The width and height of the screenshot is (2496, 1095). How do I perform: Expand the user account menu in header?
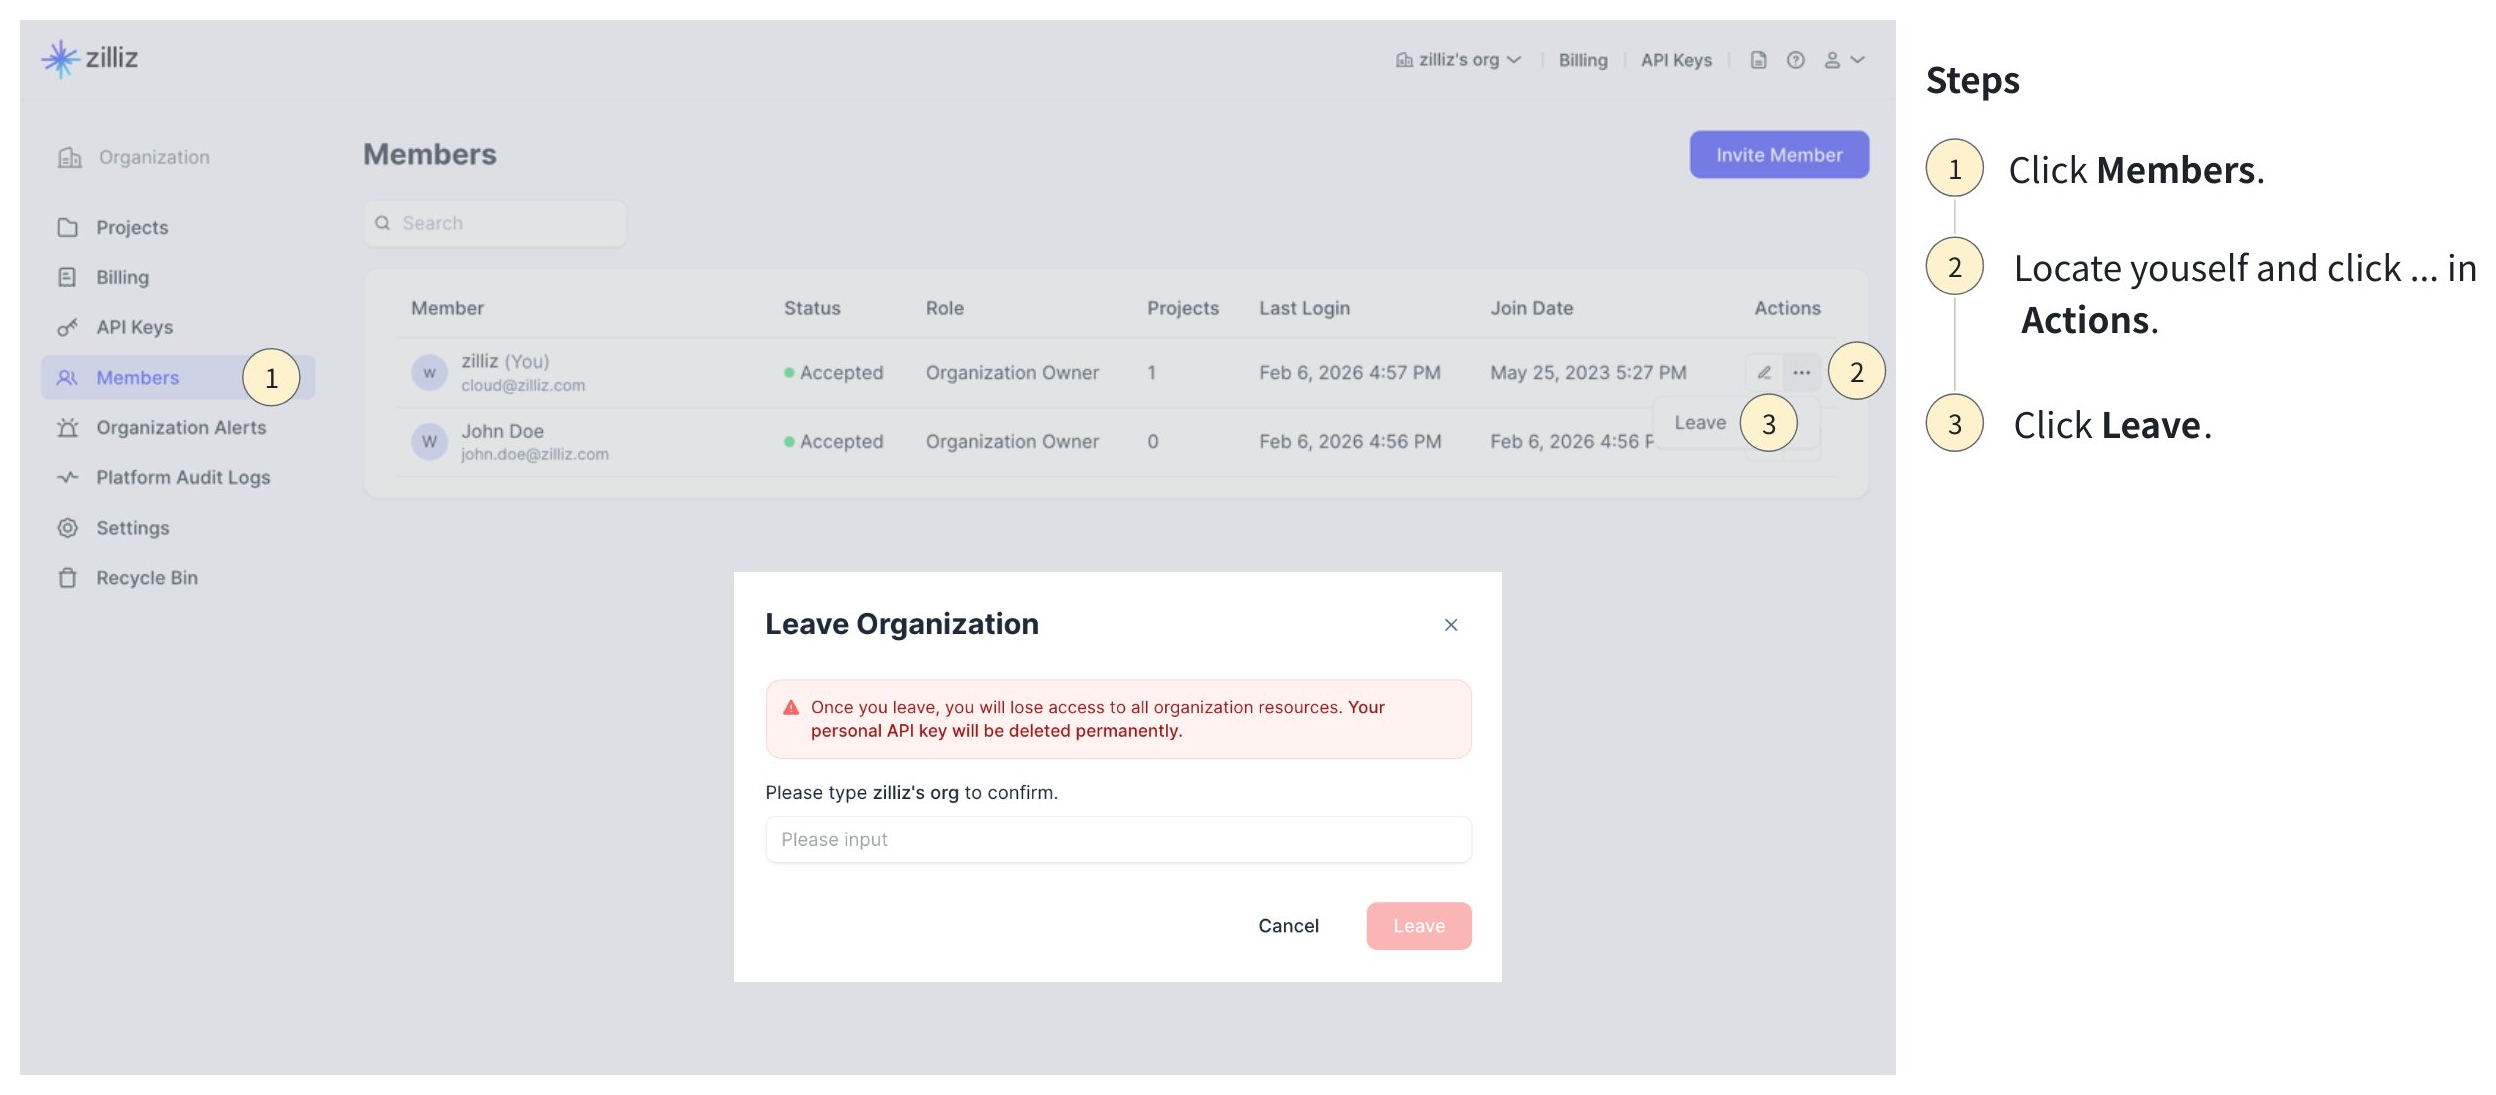(x=1844, y=60)
